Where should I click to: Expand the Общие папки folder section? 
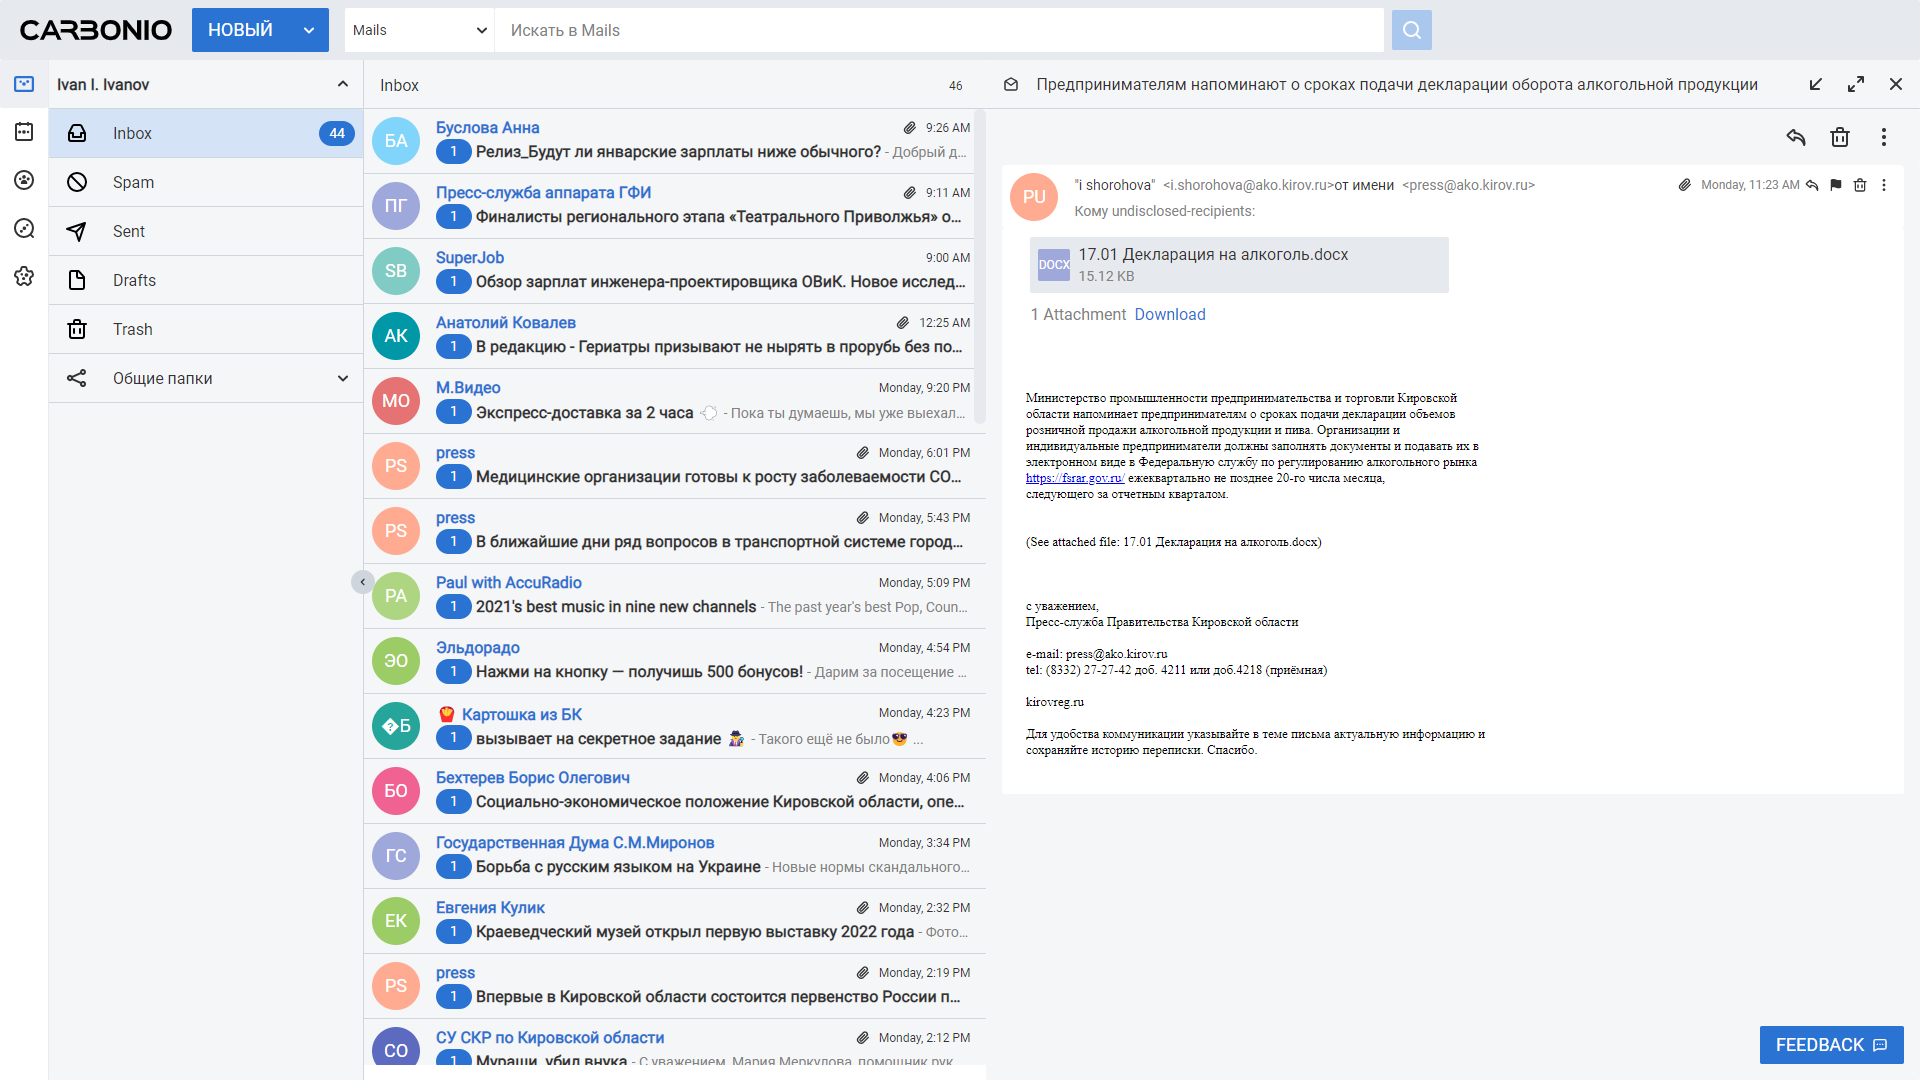pyautogui.click(x=345, y=378)
